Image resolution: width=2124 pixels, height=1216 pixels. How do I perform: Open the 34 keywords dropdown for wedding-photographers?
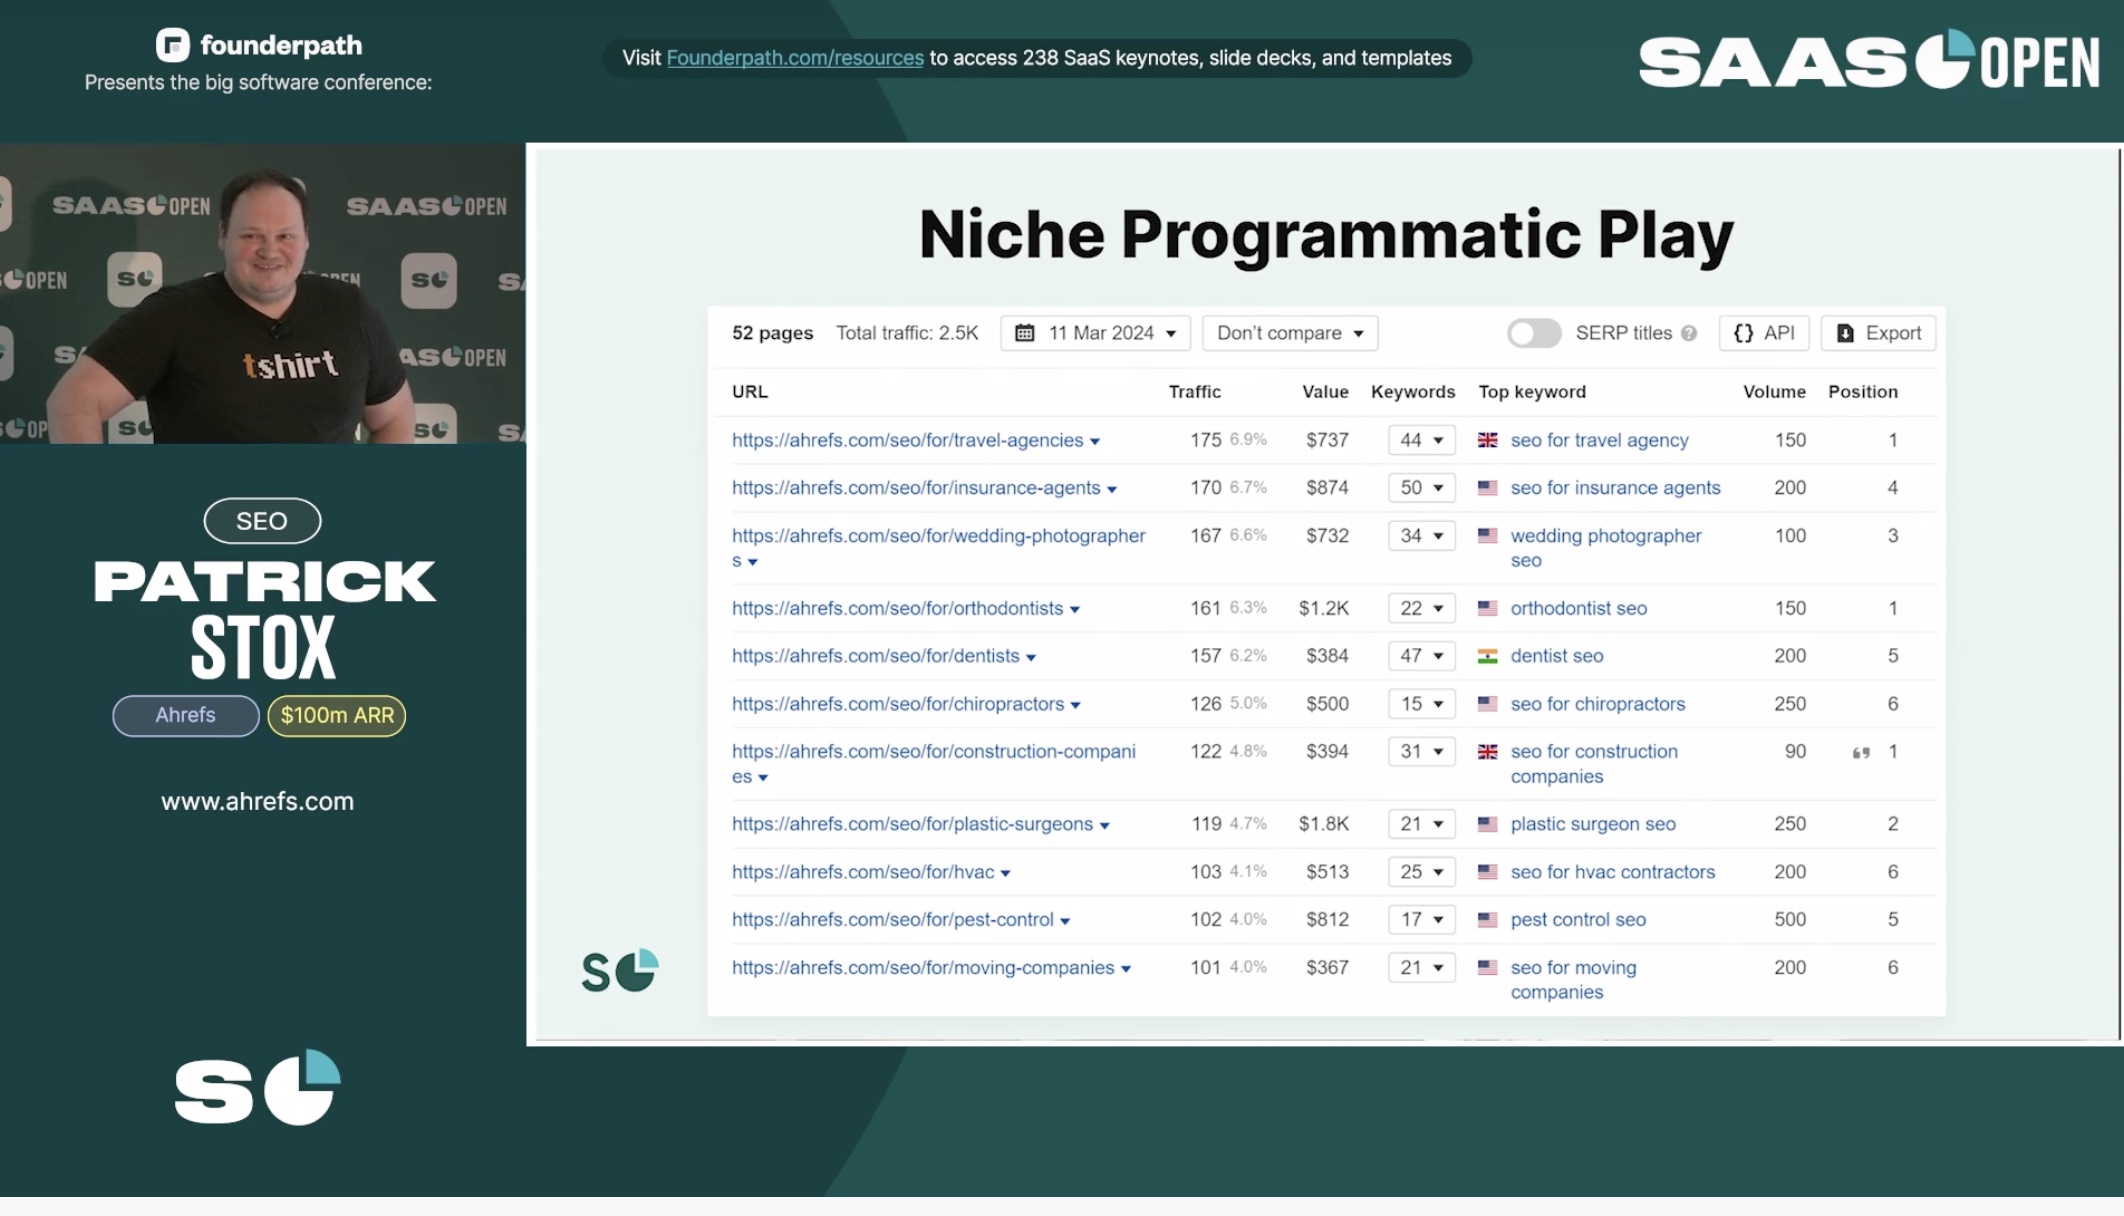(x=1421, y=536)
